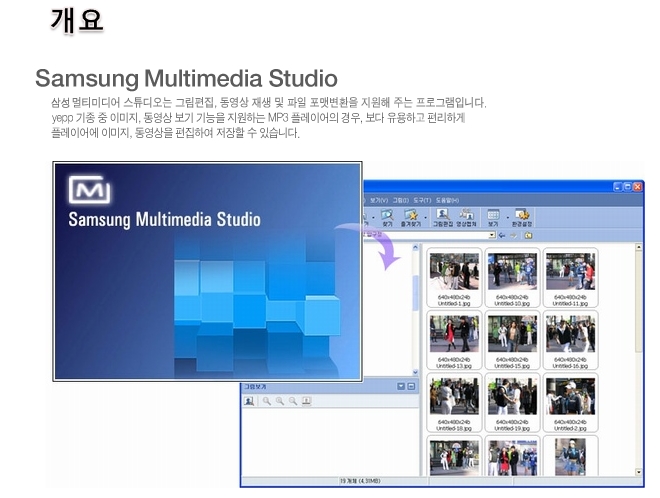This screenshot has width=660, height=498.
Task: Click the Samsung Multimedia Studio splash screen
Action: pos(208,272)
